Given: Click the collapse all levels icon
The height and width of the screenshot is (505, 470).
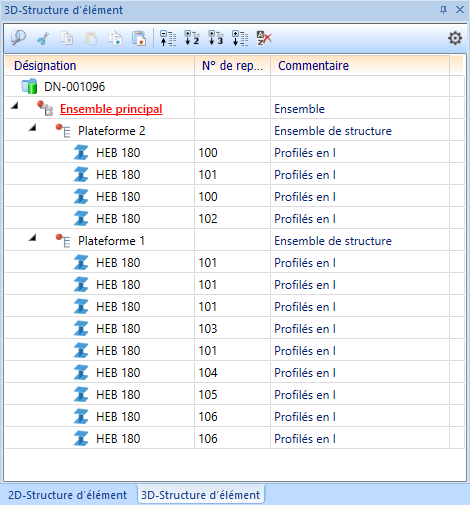Looking at the screenshot, I should tap(168, 38).
